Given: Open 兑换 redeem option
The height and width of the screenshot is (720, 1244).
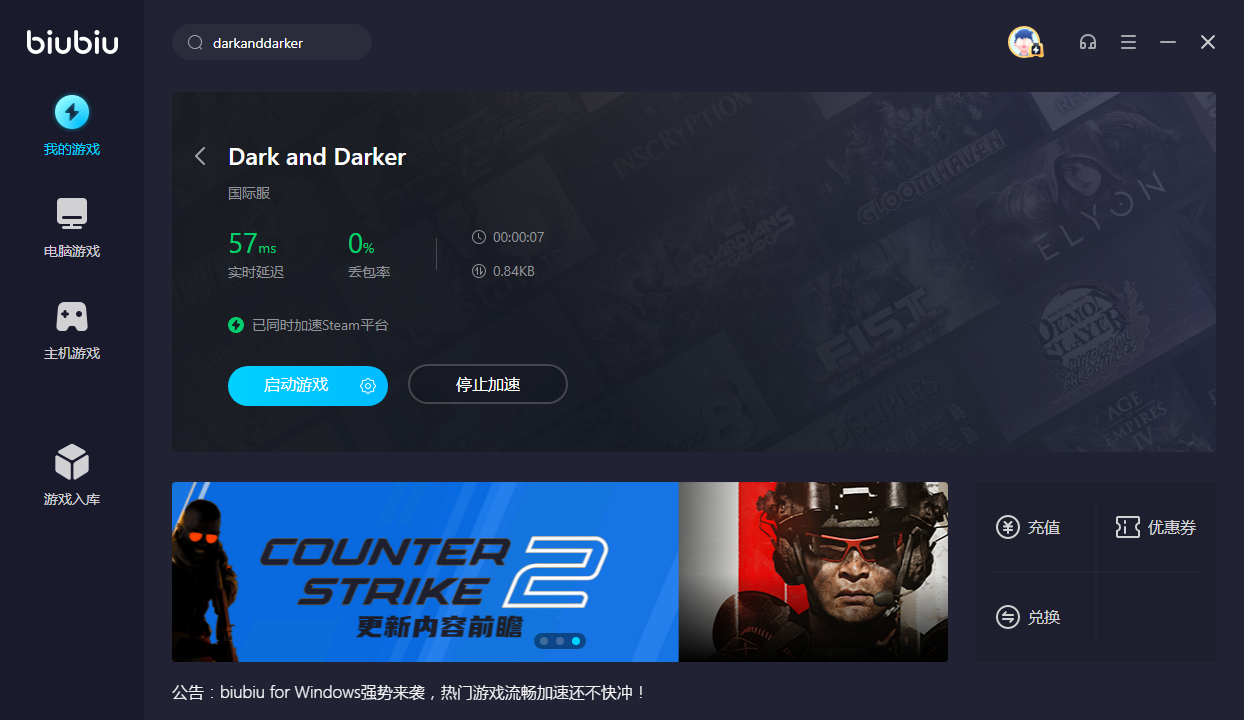Looking at the screenshot, I should [x=1028, y=617].
